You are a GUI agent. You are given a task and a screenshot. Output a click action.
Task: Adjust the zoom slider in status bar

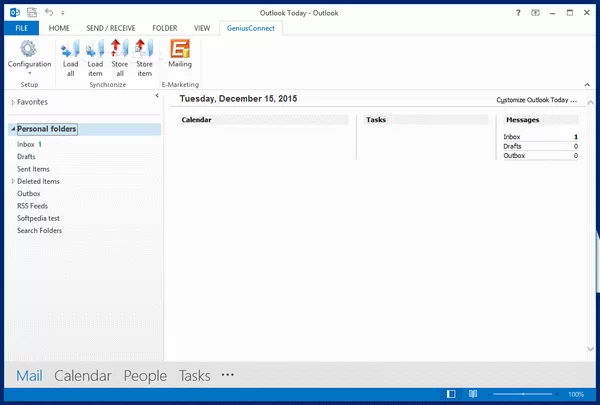pos(523,395)
